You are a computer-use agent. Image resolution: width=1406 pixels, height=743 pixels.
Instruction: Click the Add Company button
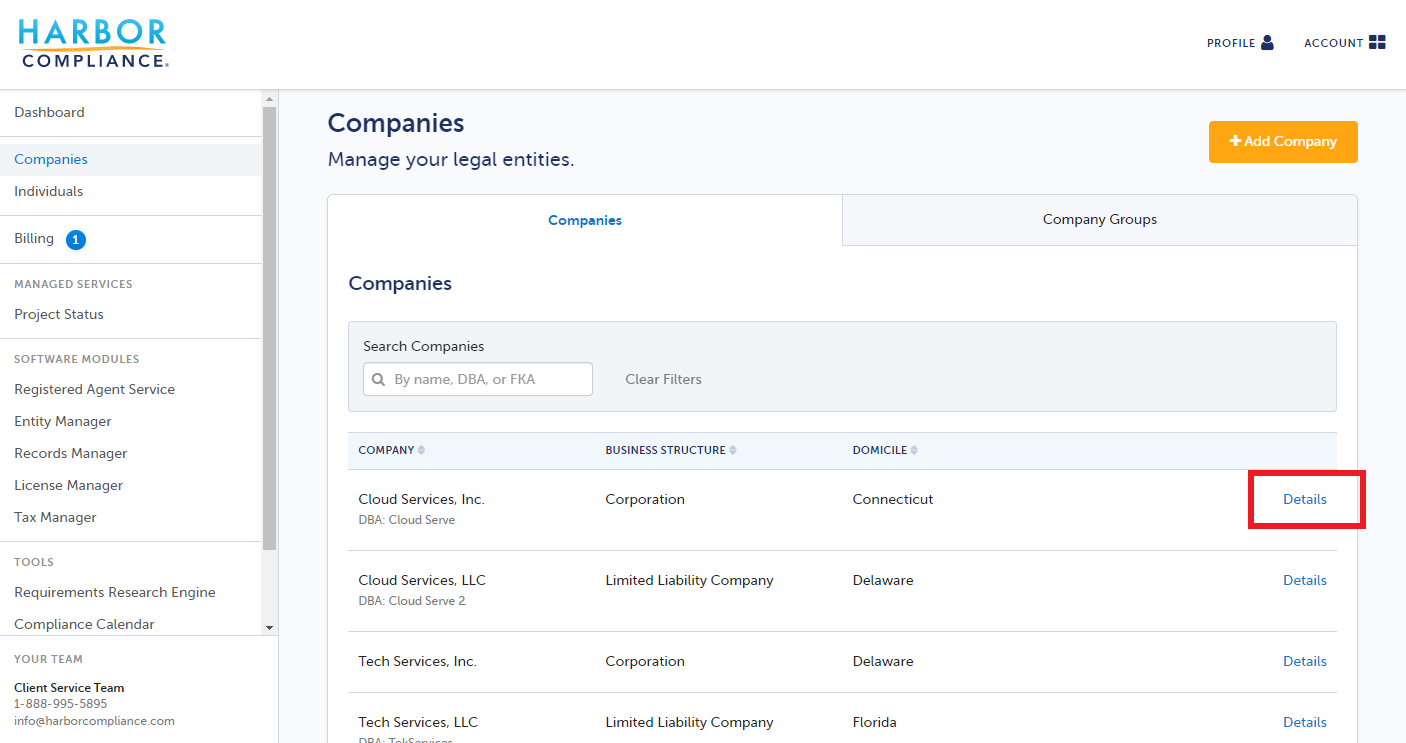(x=1283, y=142)
